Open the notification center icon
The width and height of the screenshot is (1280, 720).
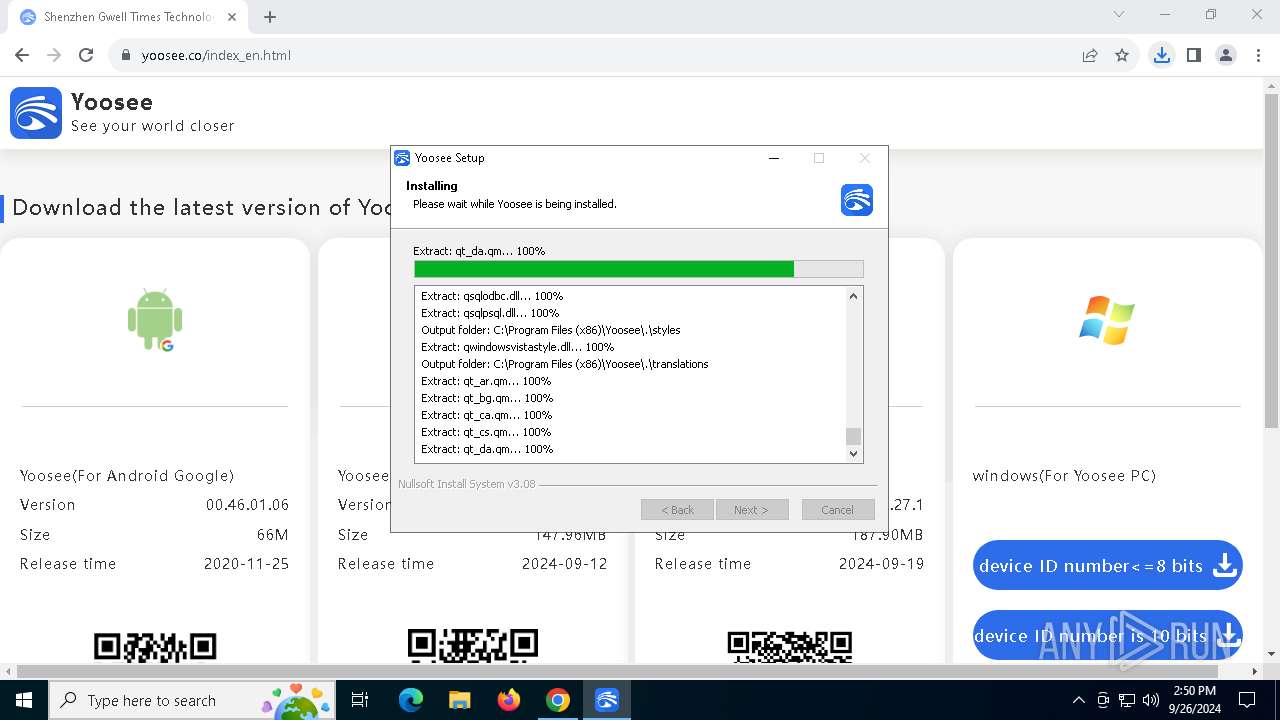tap(1247, 700)
